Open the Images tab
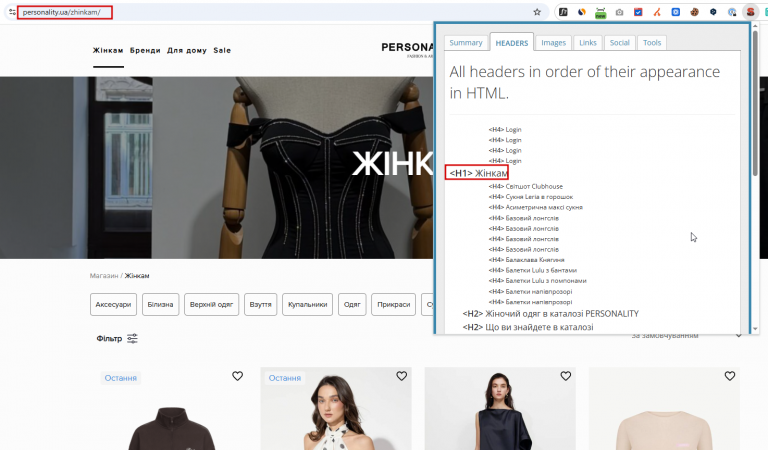The height and width of the screenshot is (450, 768). point(553,43)
